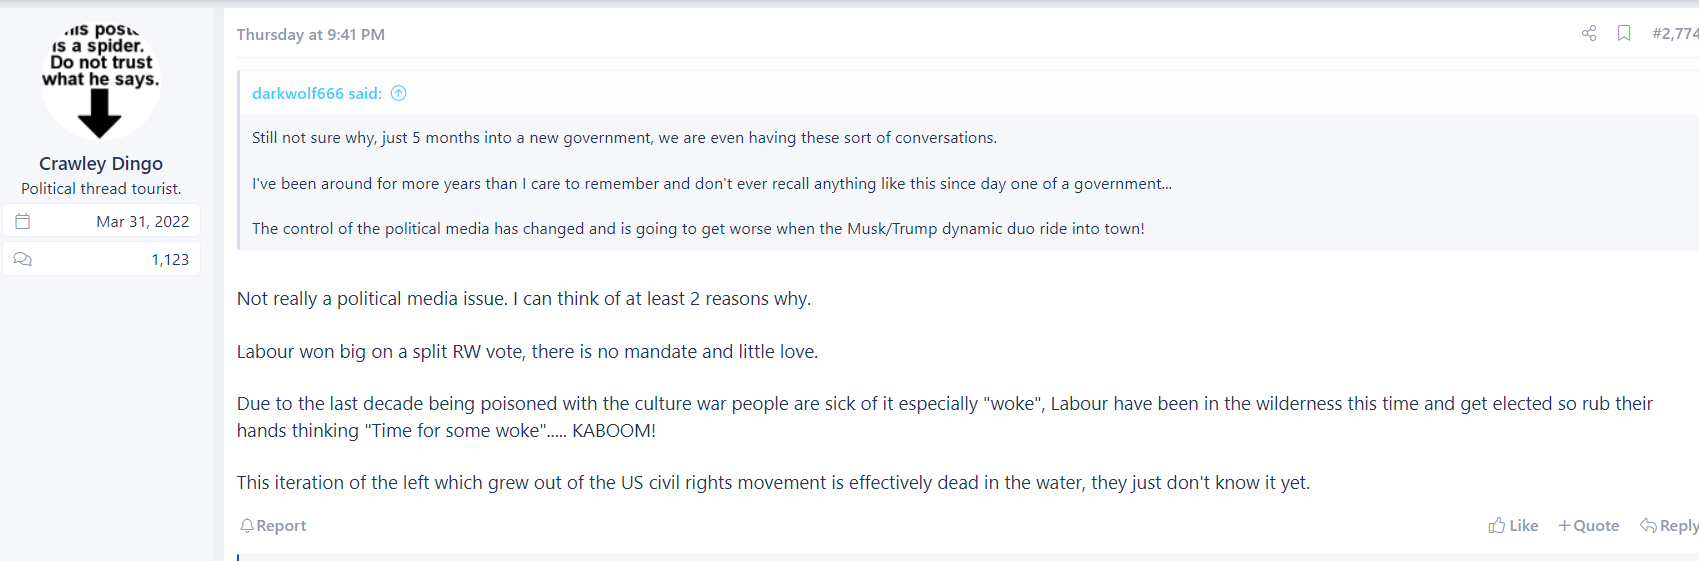The image size is (1699, 561).
Task: Add post to multi-quote with +Quote
Action: point(1588,526)
